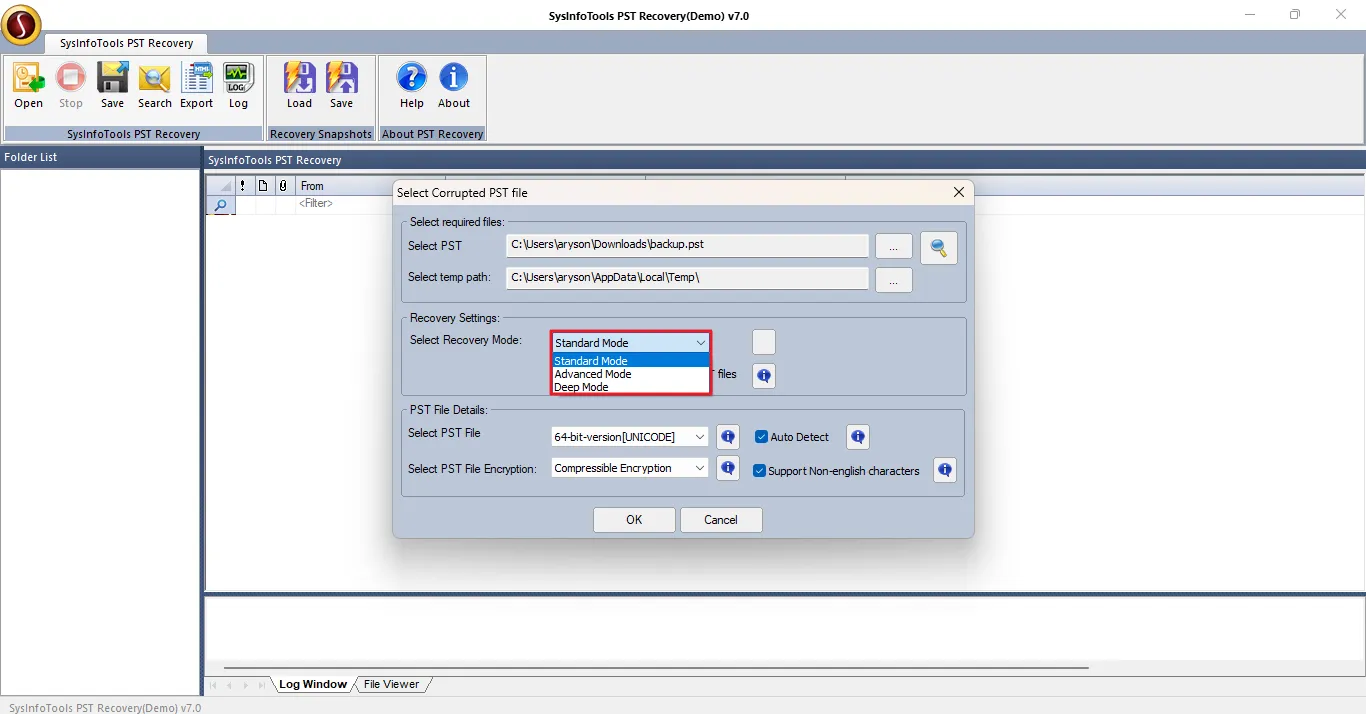The width and height of the screenshot is (1366, 714).
Task: Choose Deep Mode from the list
Action: click(x=631, y=387)
